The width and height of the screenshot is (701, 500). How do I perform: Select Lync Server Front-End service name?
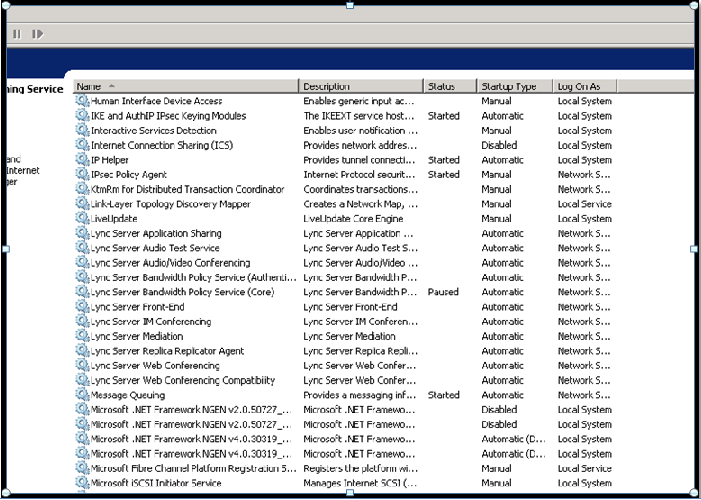(138, 307)
